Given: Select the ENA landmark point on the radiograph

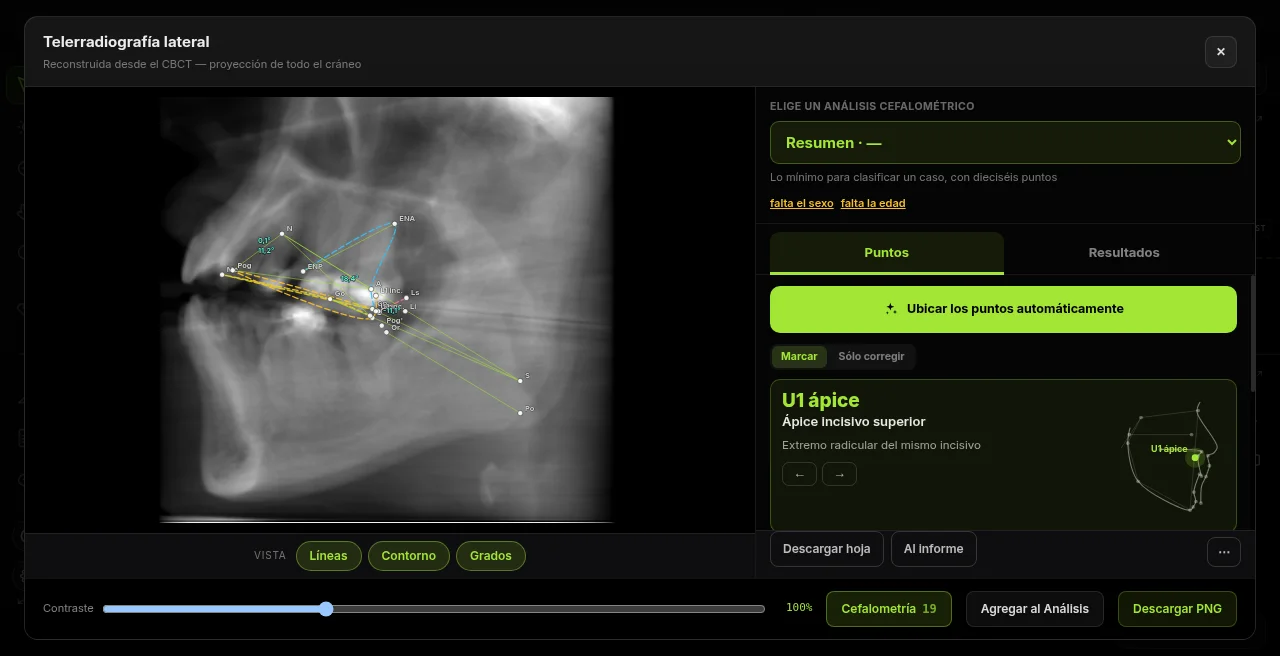Looking at the screenshot, I should [x=394, y=223].
